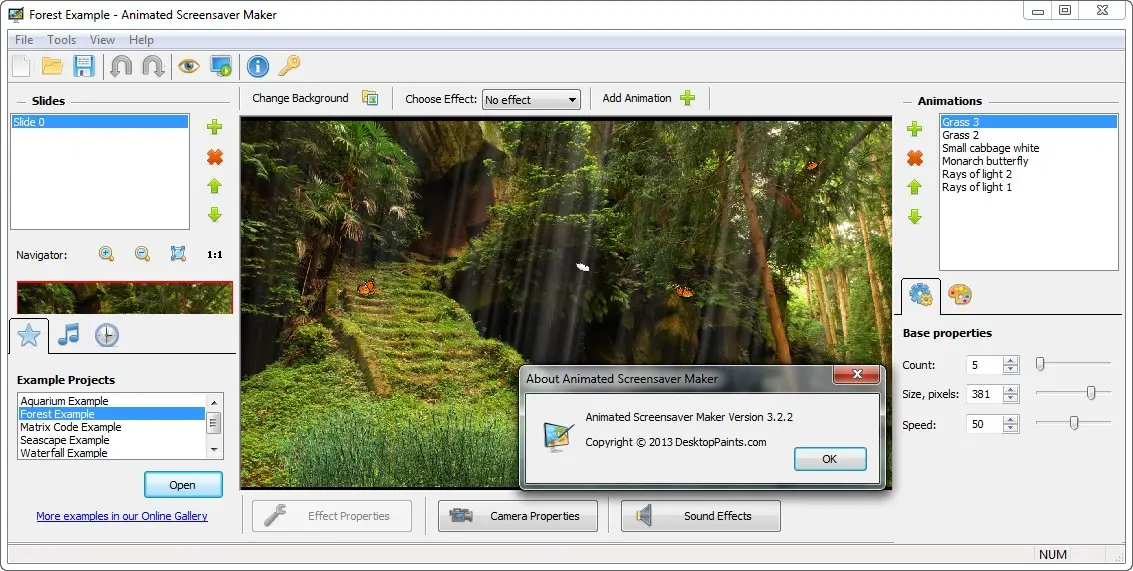Click the Open button for example projects

(183, 485)
